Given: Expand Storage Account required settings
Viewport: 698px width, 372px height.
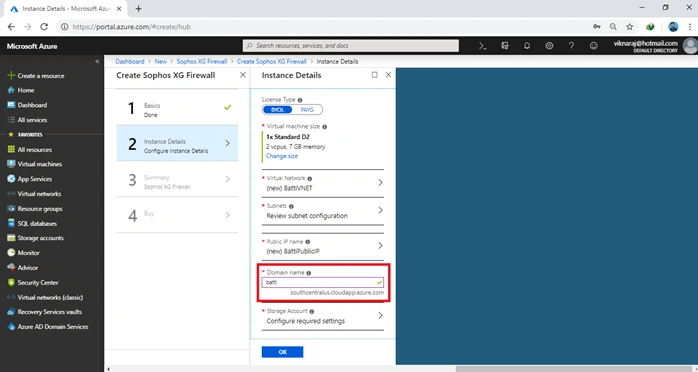Looking at the screenshot, I should [323, 316].
